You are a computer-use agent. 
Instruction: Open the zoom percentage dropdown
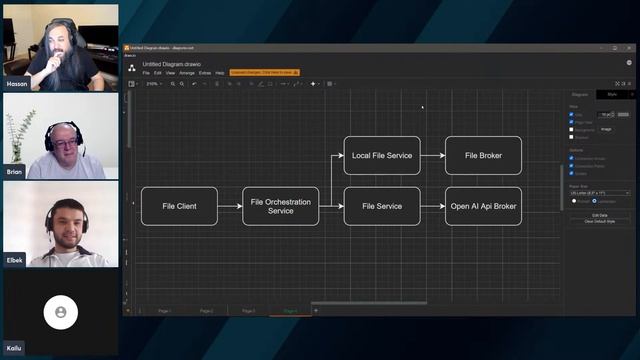point(154,84)
